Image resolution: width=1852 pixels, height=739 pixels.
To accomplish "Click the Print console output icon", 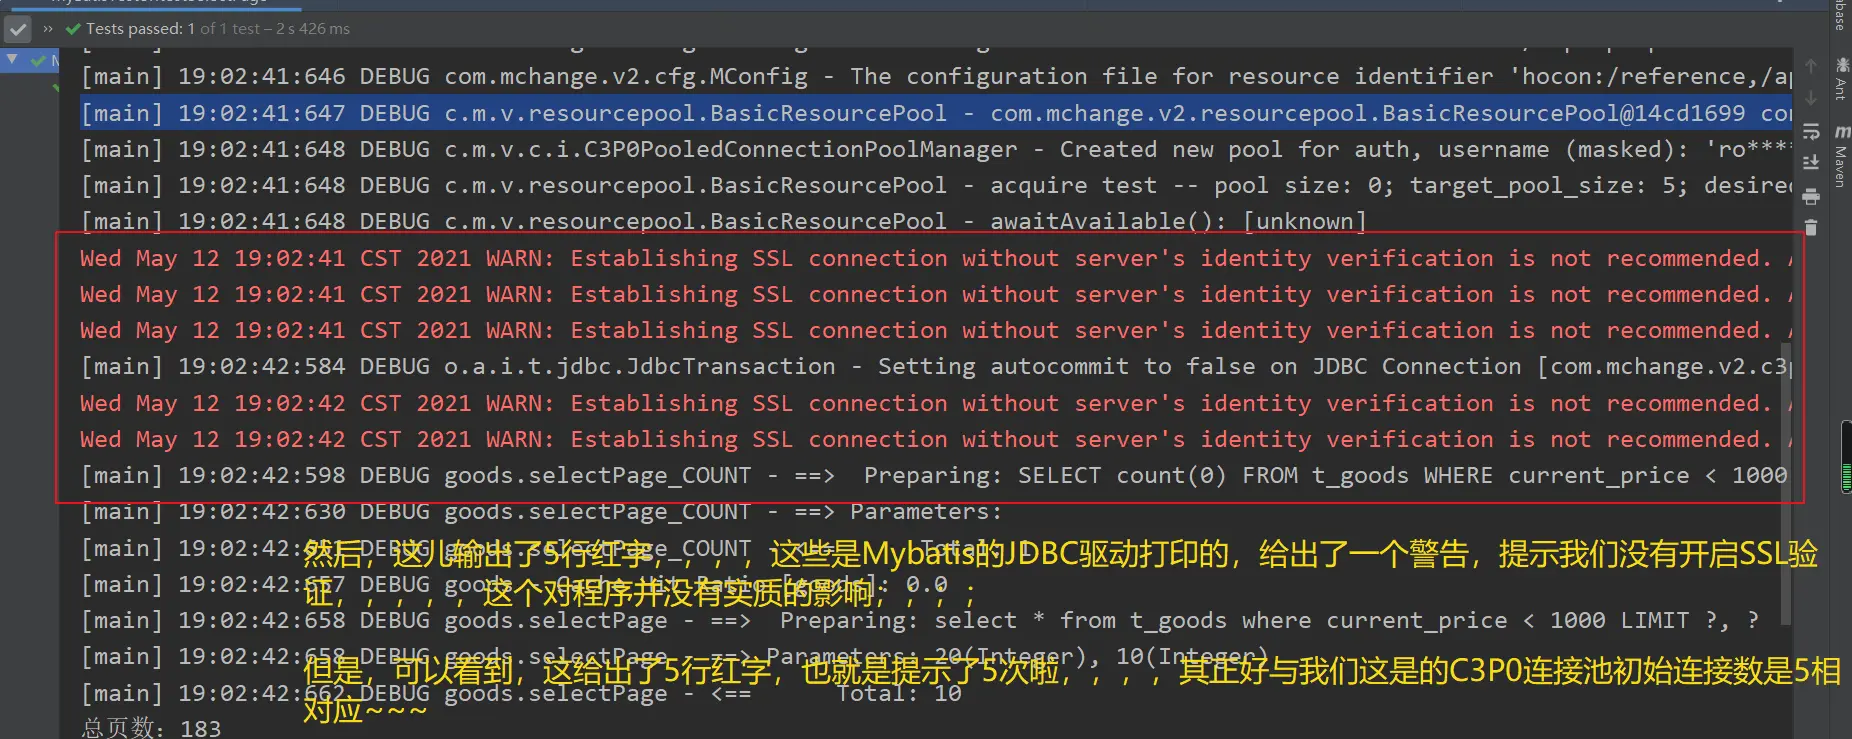I will [x=1811, y=196].
